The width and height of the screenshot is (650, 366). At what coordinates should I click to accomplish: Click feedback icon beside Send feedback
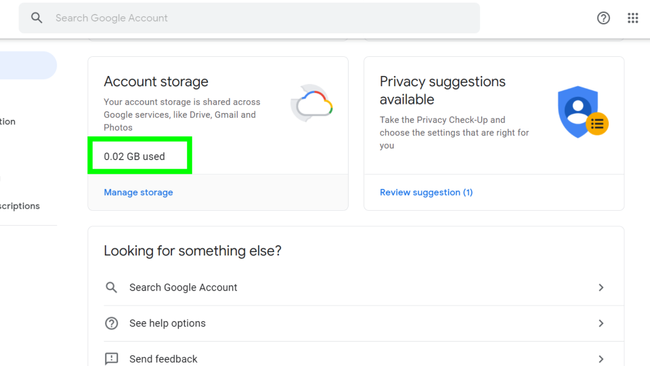coord(111,359)
